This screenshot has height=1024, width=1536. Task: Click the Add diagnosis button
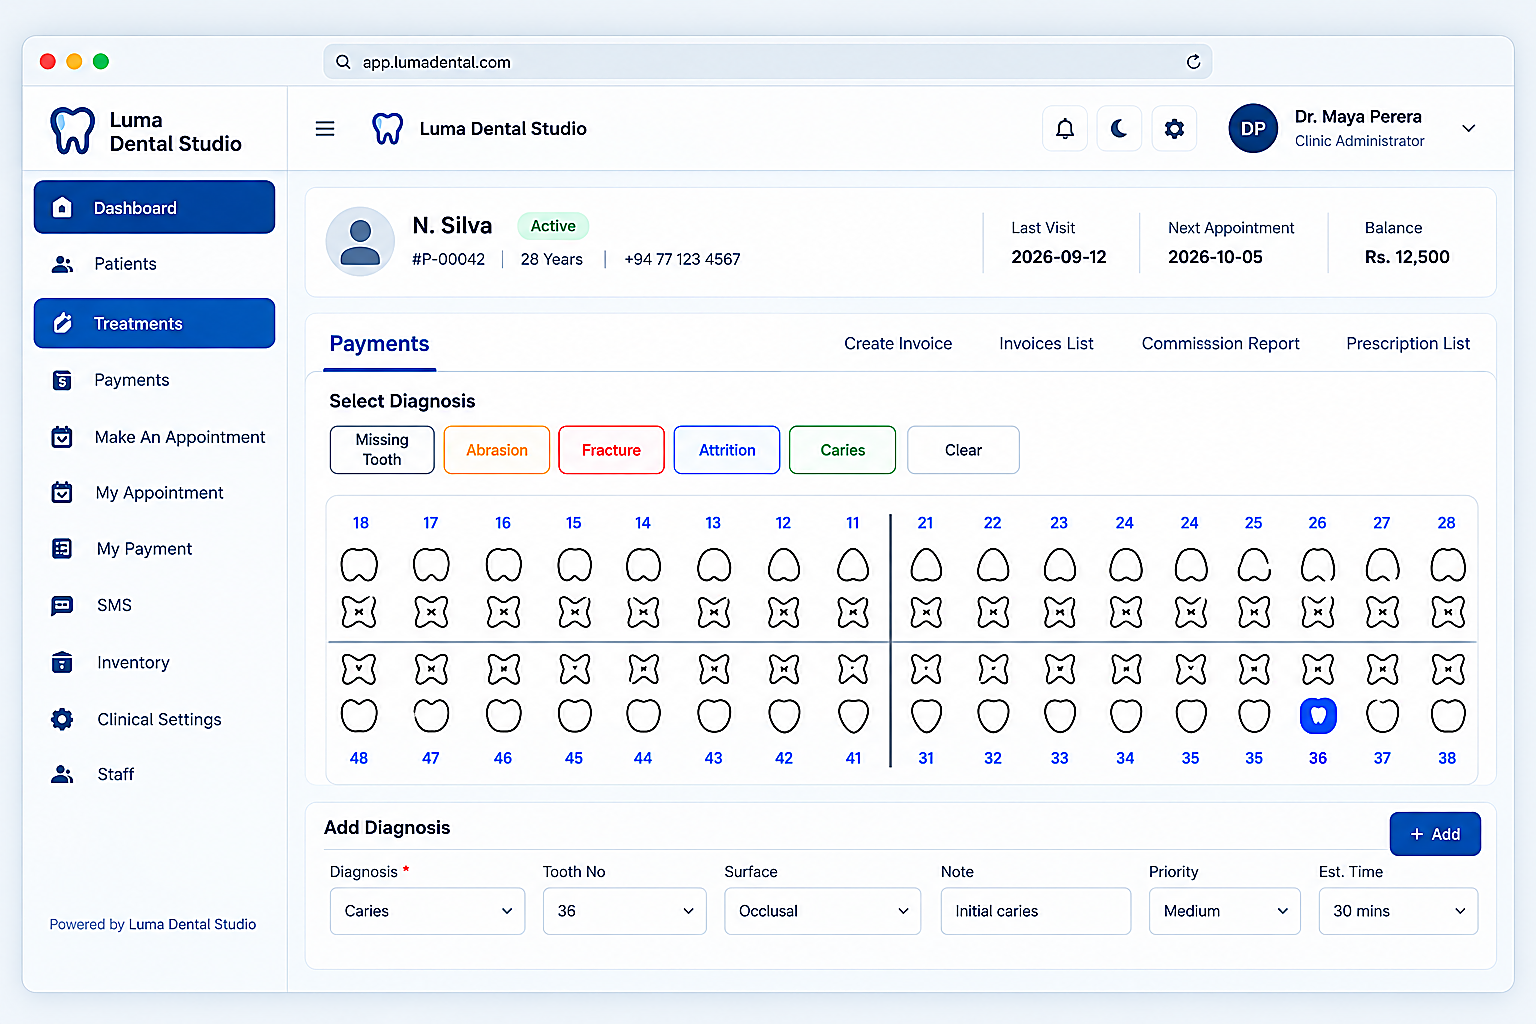click(x=1435, y=834)
